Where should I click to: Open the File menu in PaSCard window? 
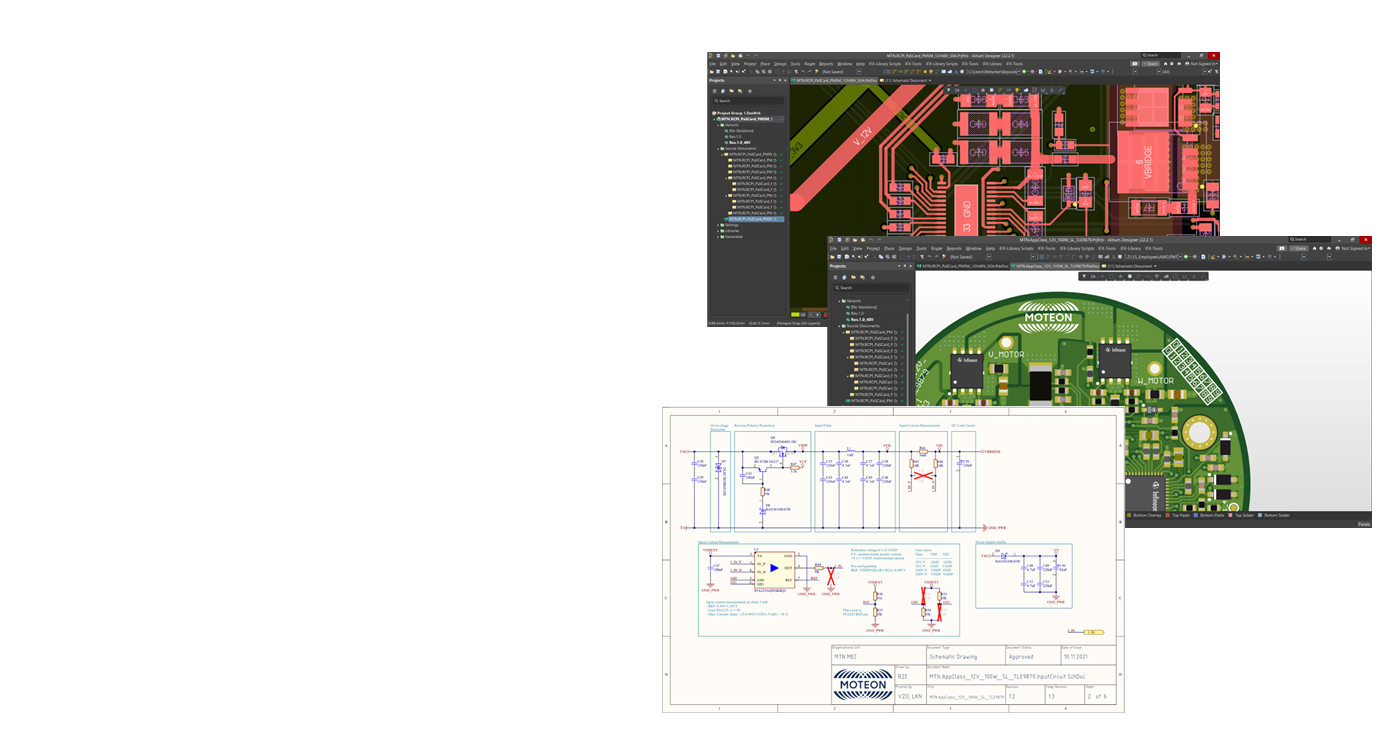tap(712, 64)
